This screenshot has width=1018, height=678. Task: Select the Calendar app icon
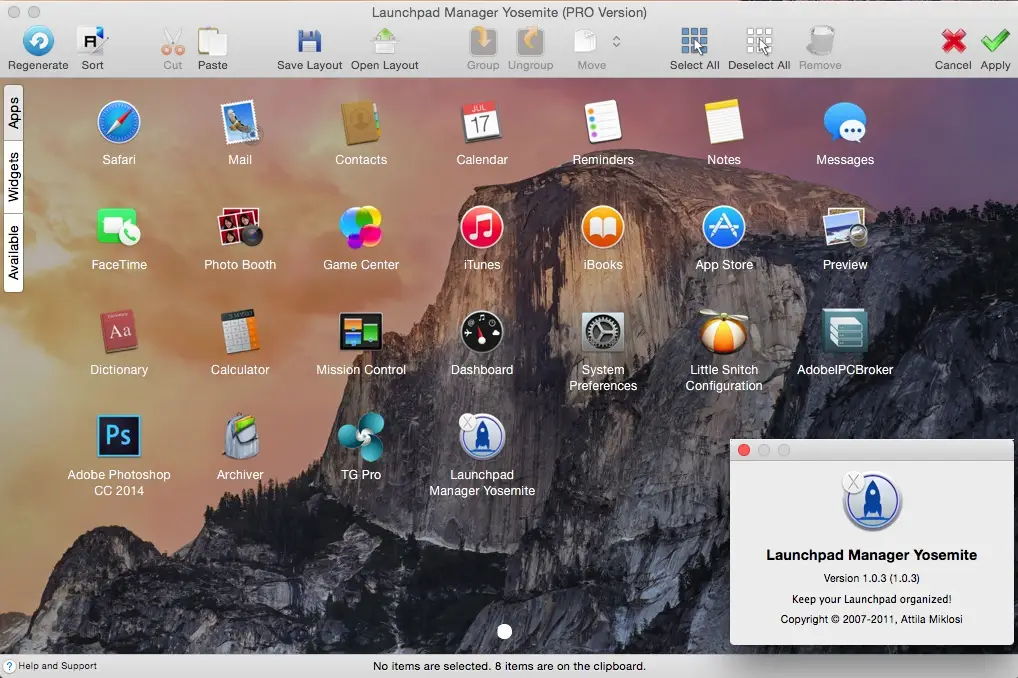point(482,122)
